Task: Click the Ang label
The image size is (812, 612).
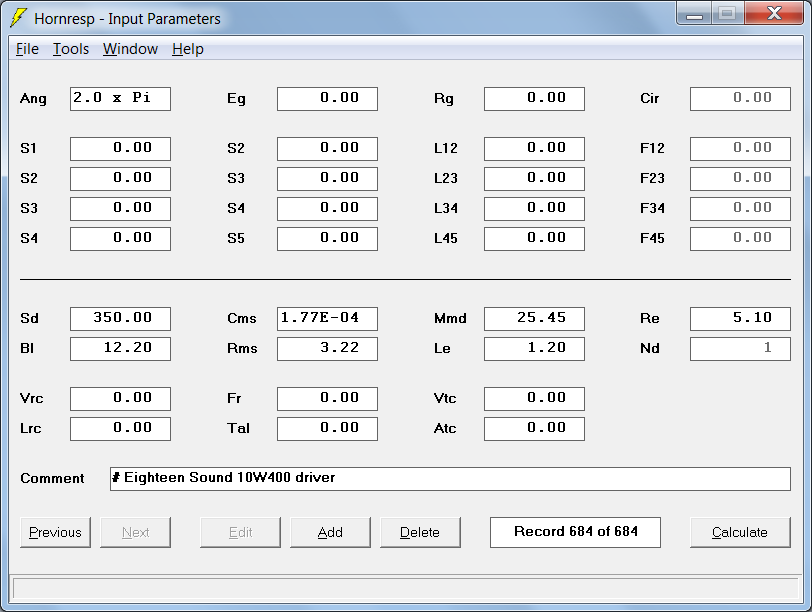Action: pyautogui.click(x=33, y=99)
